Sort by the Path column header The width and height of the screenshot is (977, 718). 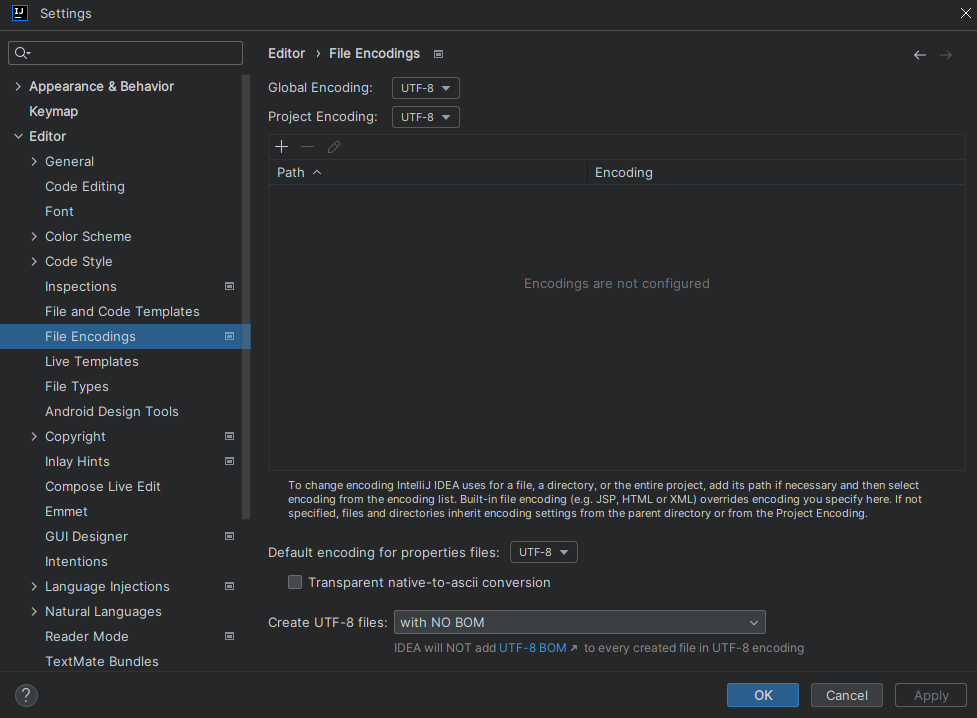[428, 172]
